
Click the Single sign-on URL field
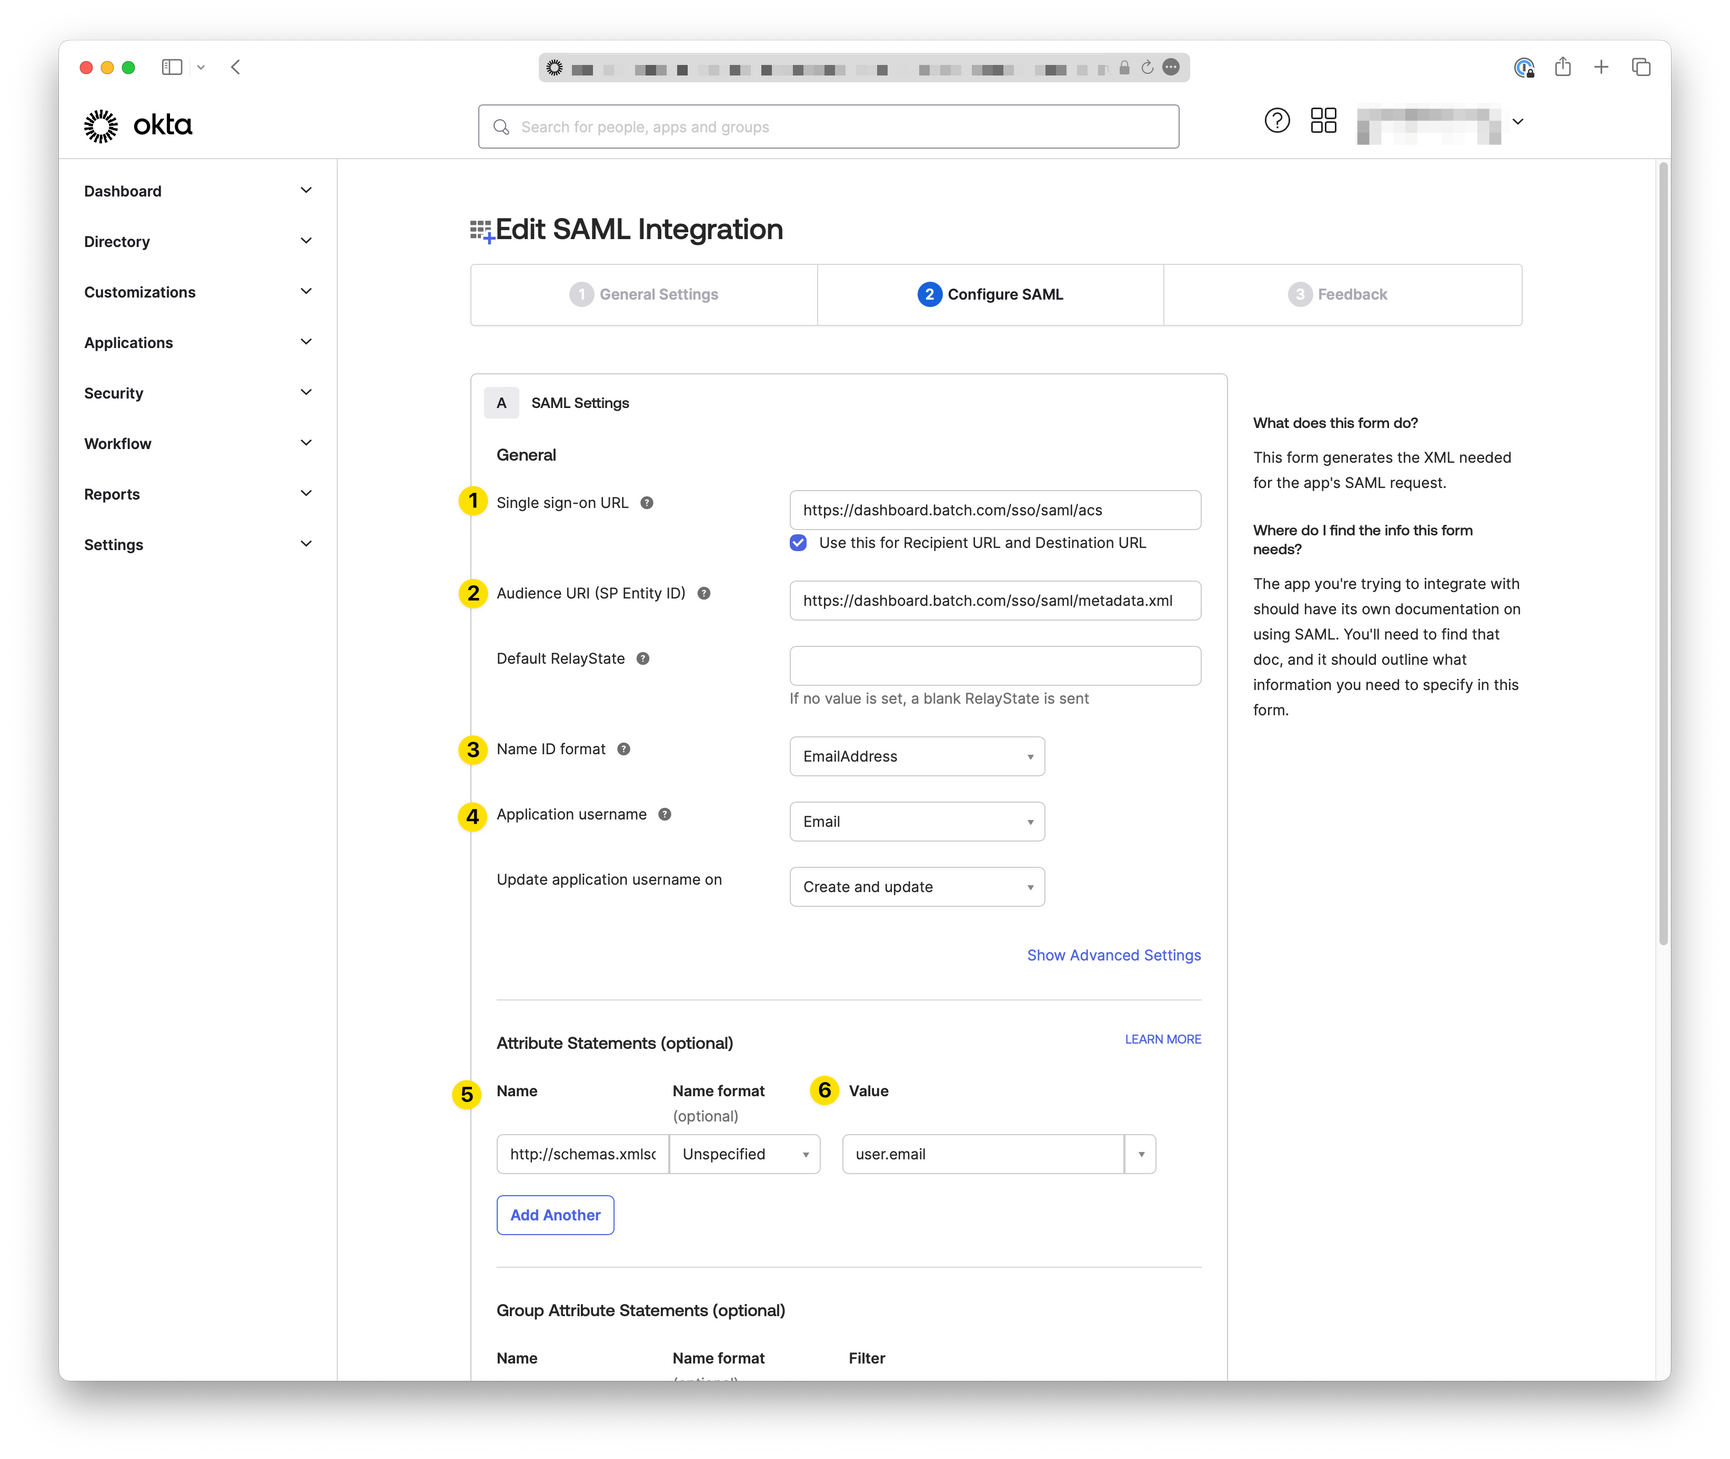[x=995, y=510]
